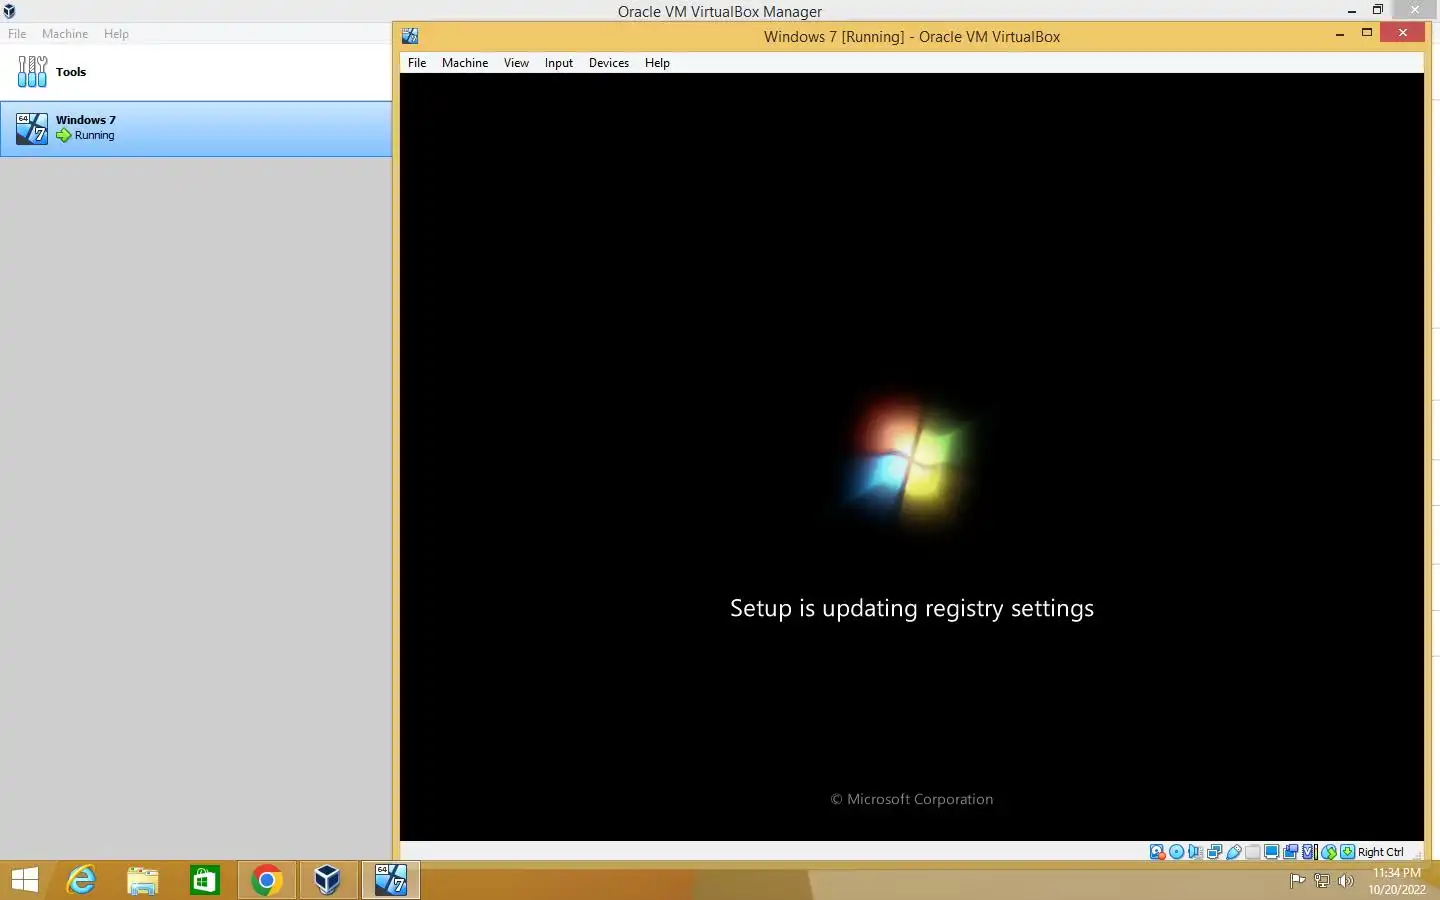The image size is (1440, 900).
Task: Restore down the VirtualBox Manager window
Action: coord(1377,10)
